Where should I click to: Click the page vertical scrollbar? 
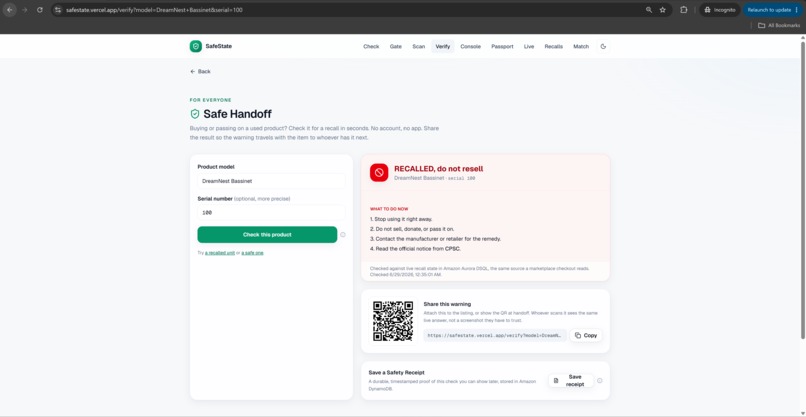(x=803, y=190)
